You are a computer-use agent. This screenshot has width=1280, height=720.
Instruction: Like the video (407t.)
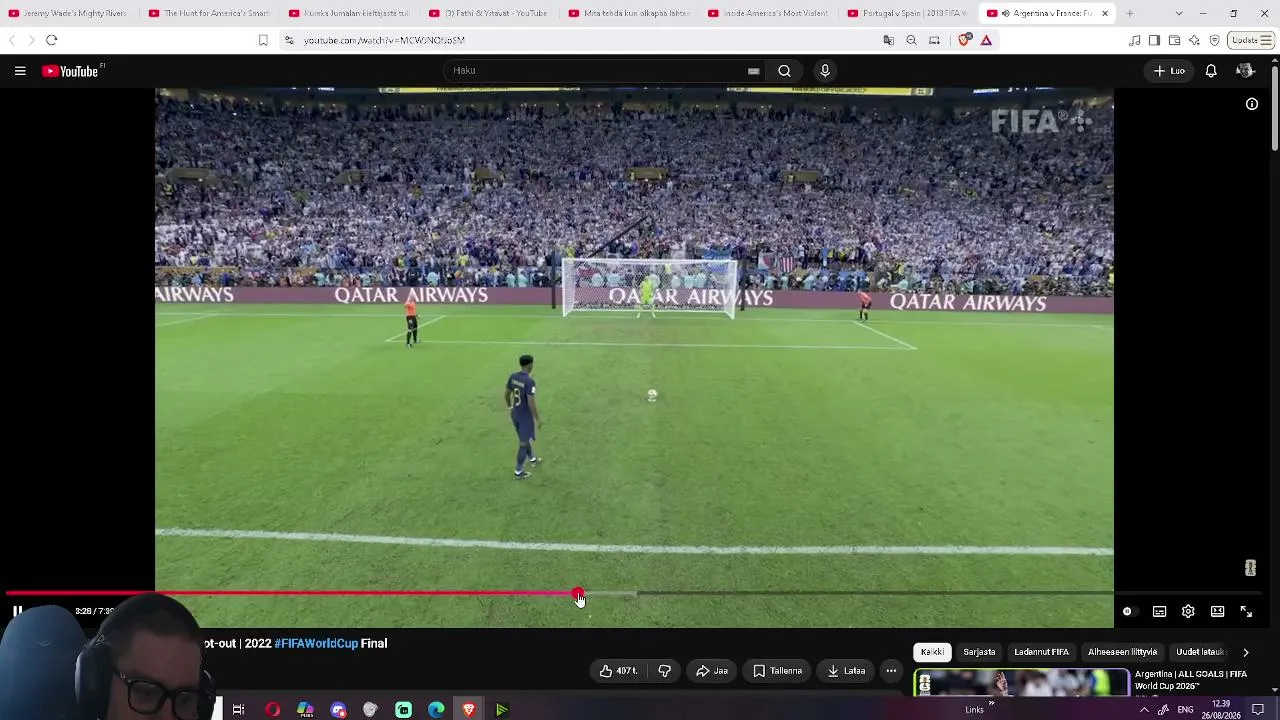coord(618,671)
